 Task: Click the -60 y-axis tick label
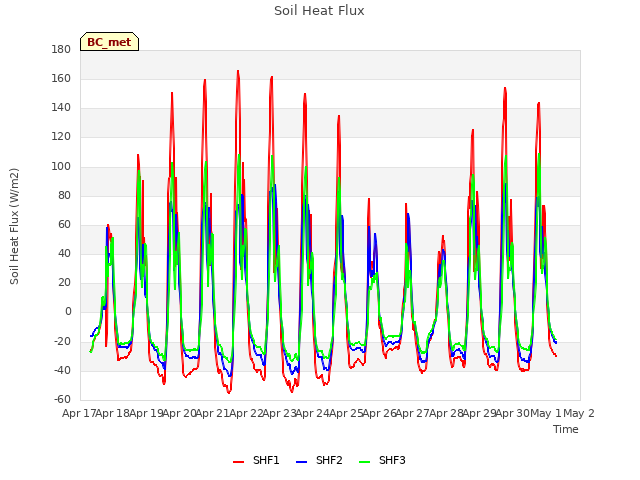[x=62, y=399]
